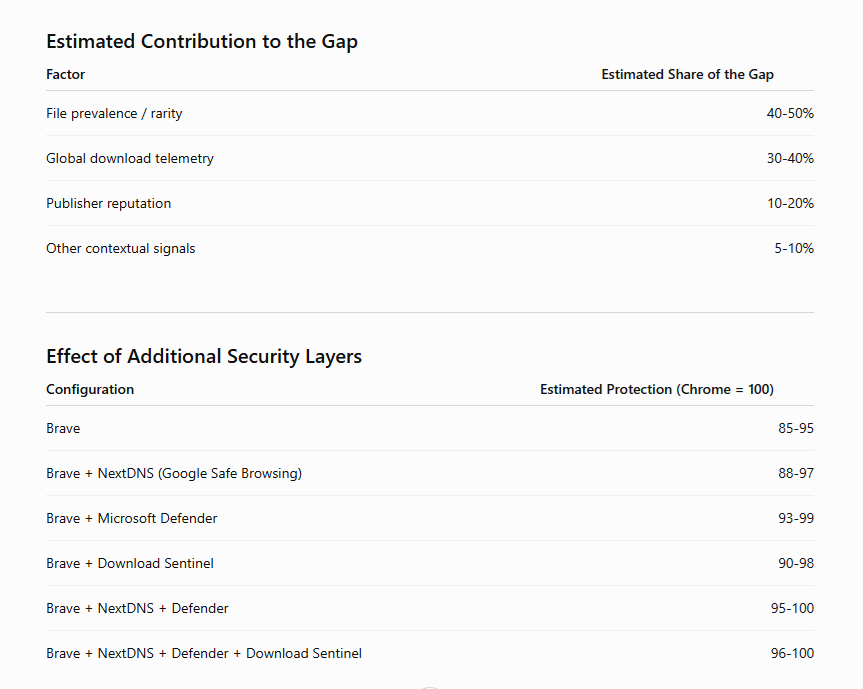Screen dimensions: 863x689
Task: Click the scroll-down circle at page bottom
Action: [430, 687]
